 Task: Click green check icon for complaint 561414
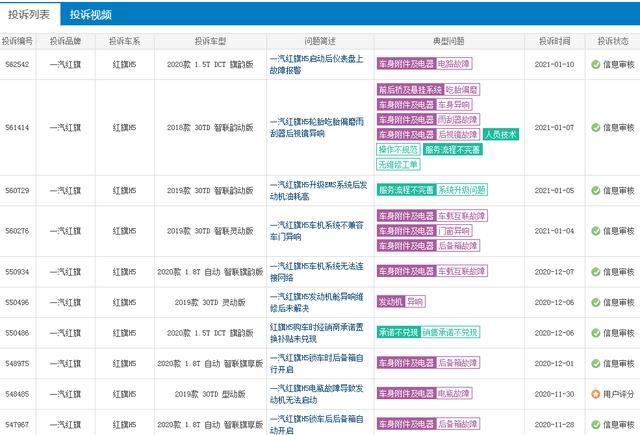point(596,128)
